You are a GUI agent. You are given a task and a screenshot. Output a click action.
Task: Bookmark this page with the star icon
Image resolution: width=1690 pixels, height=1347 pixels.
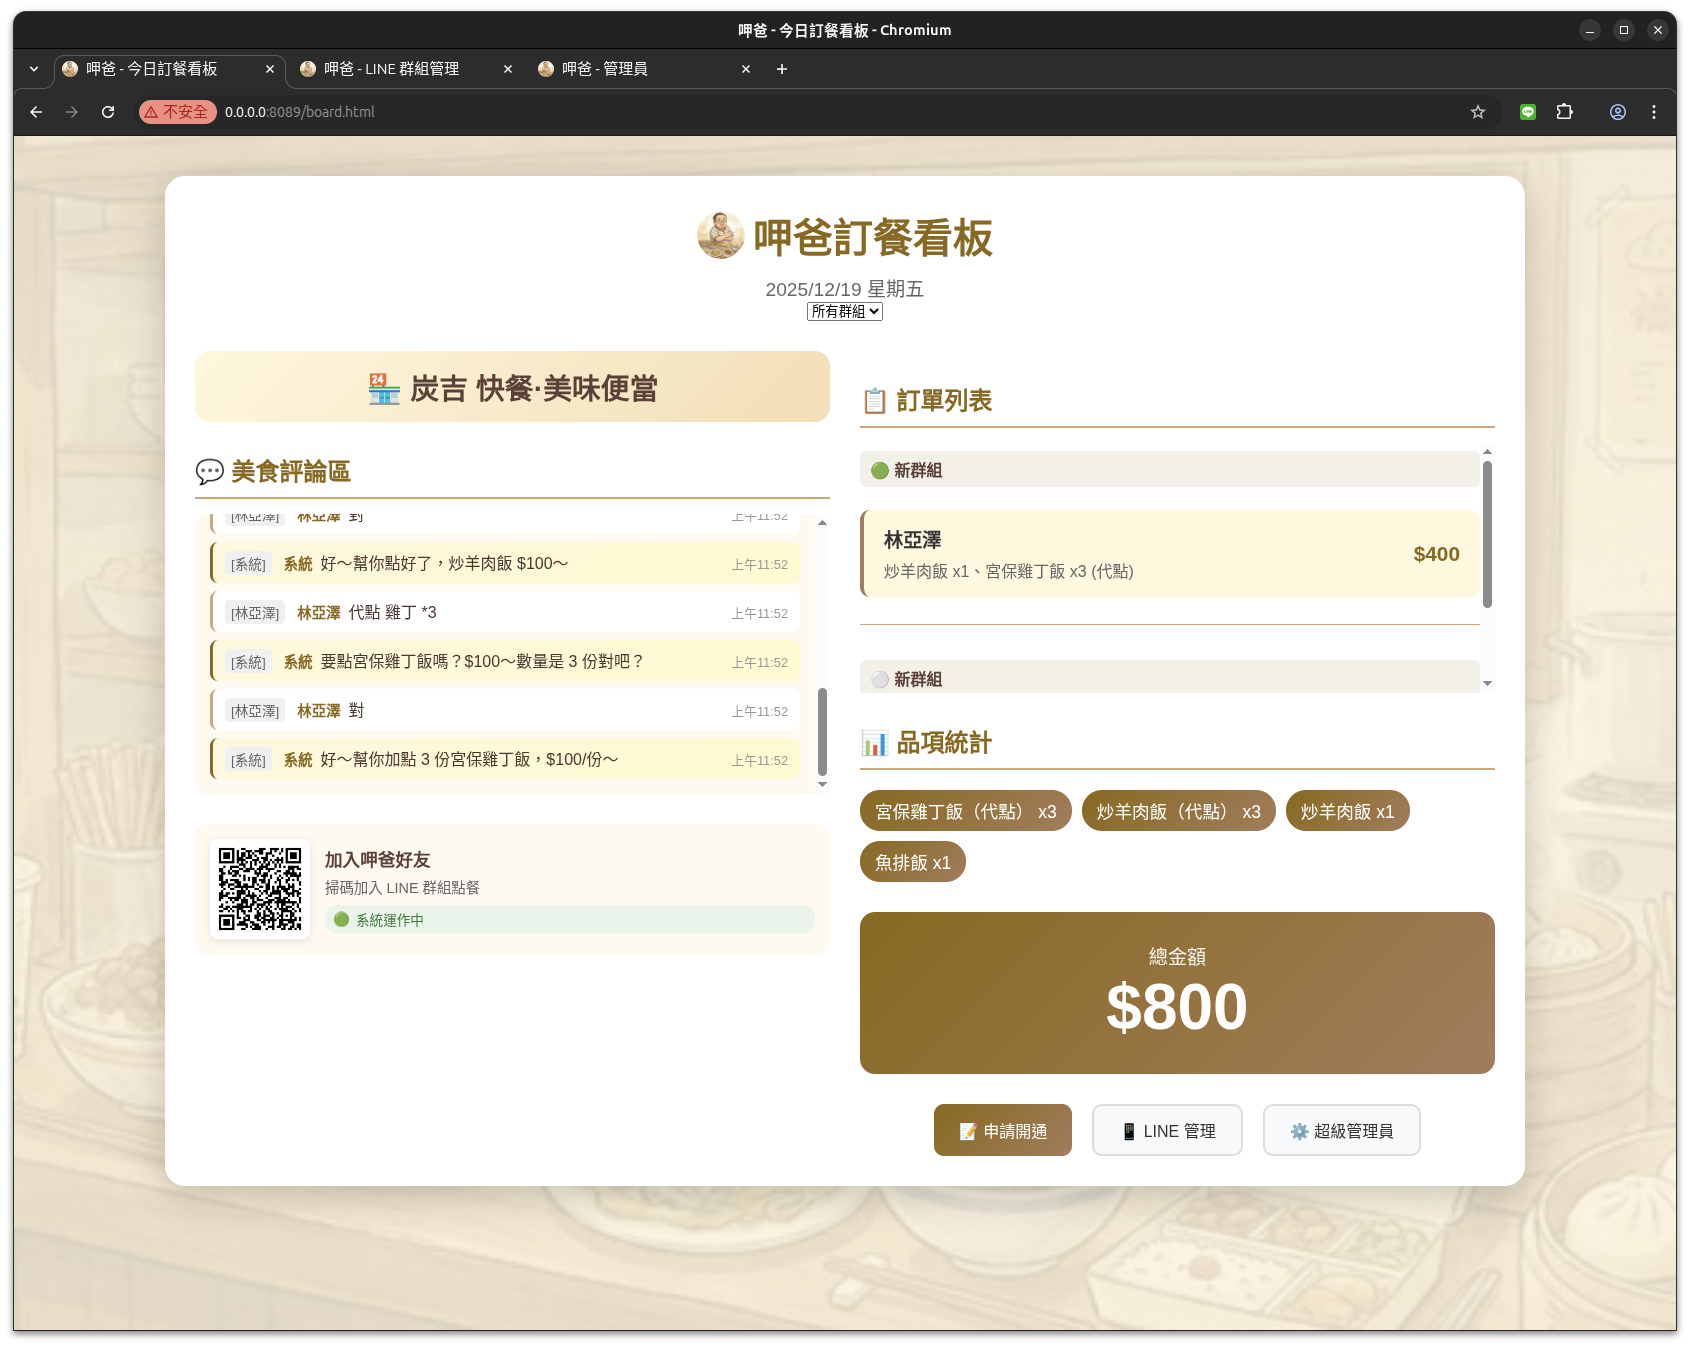(1477, 112)
